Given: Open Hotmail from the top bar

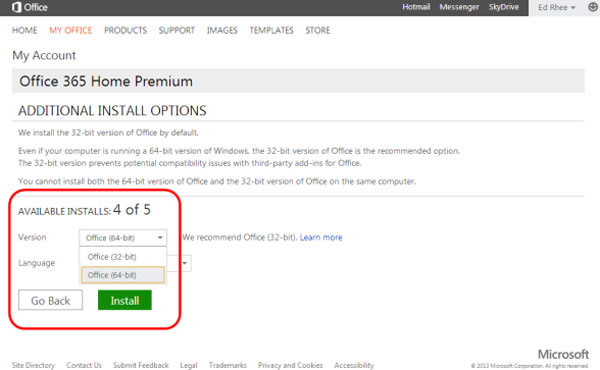Looking at the screenshot, I should tap(416, 7).
